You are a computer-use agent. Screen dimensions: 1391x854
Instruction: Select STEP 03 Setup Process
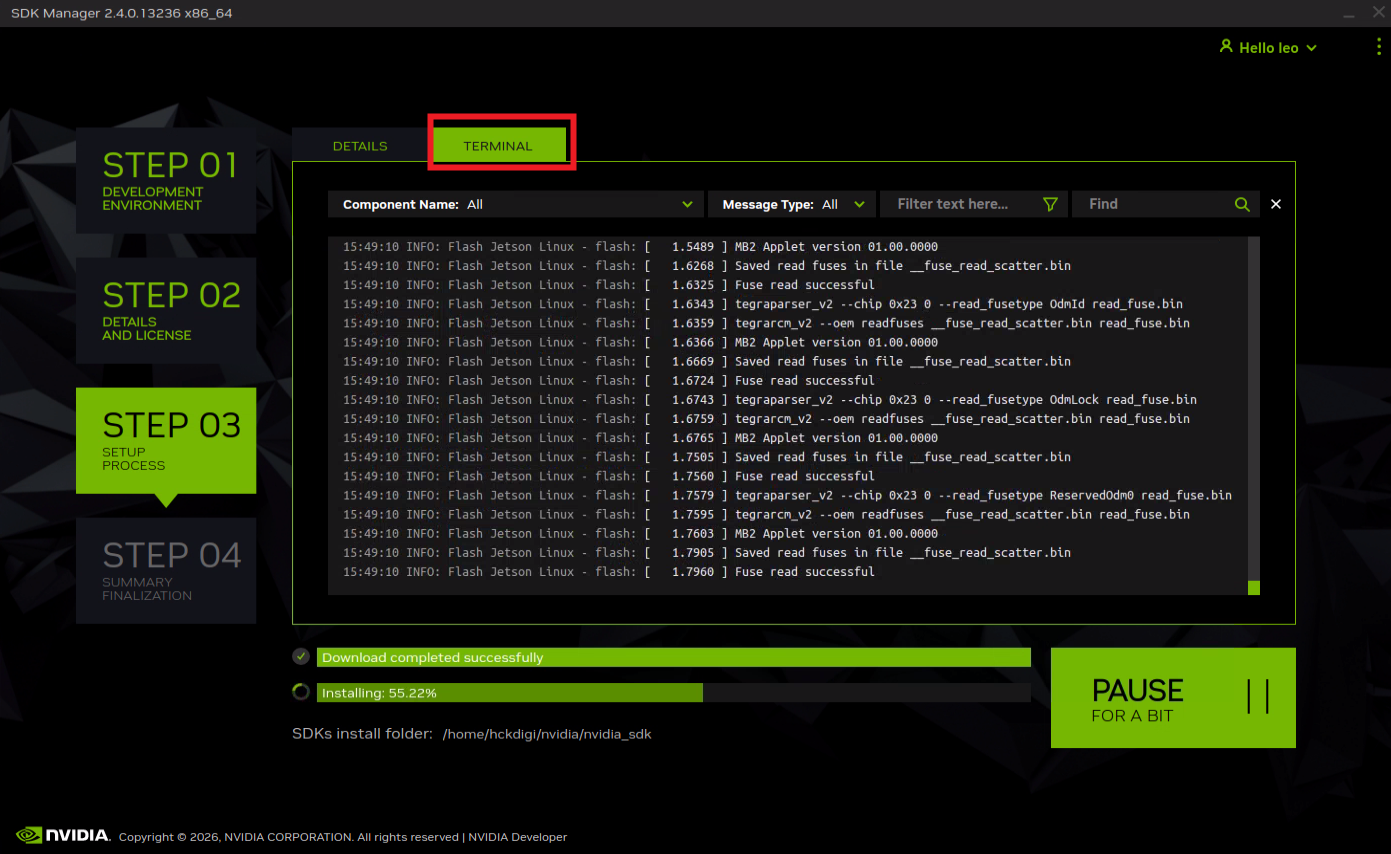click(x=166, y=441)
